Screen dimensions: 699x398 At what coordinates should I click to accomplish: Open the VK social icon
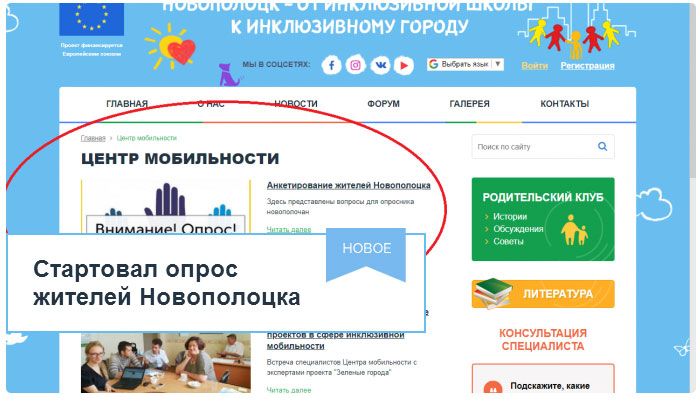380,66
